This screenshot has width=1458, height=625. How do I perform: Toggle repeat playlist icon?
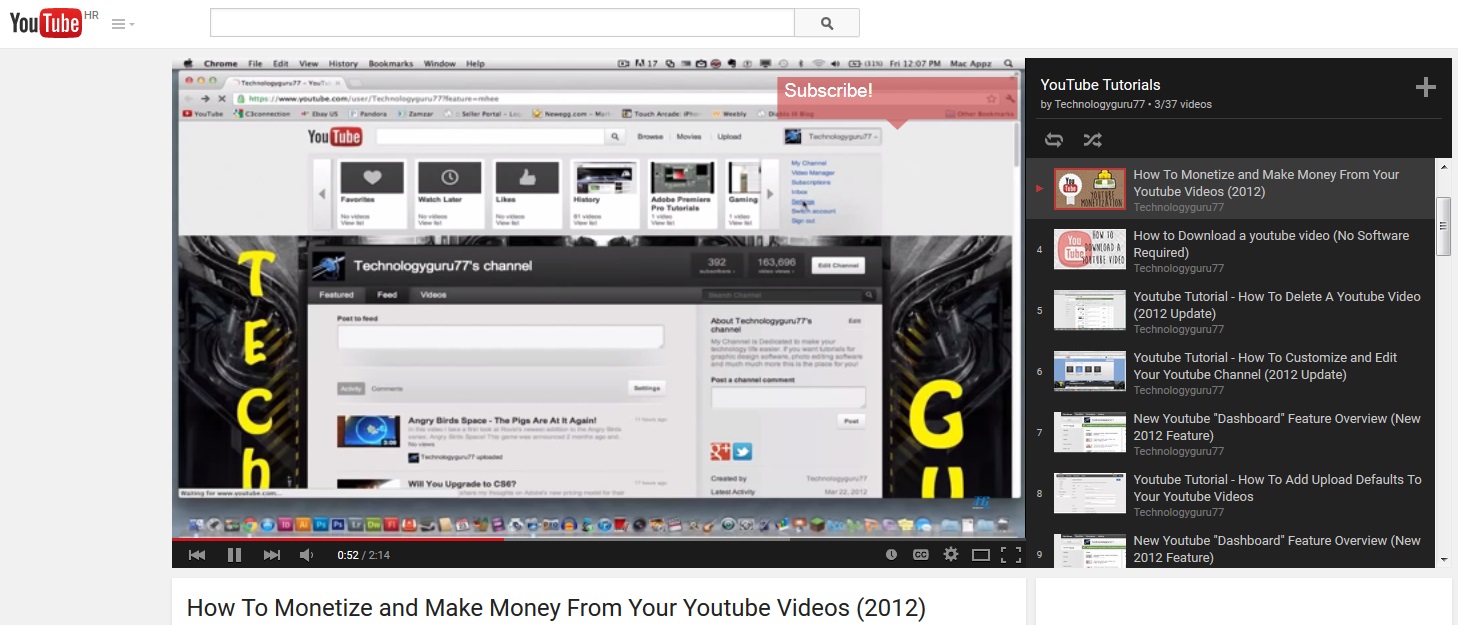point(1054,140)
